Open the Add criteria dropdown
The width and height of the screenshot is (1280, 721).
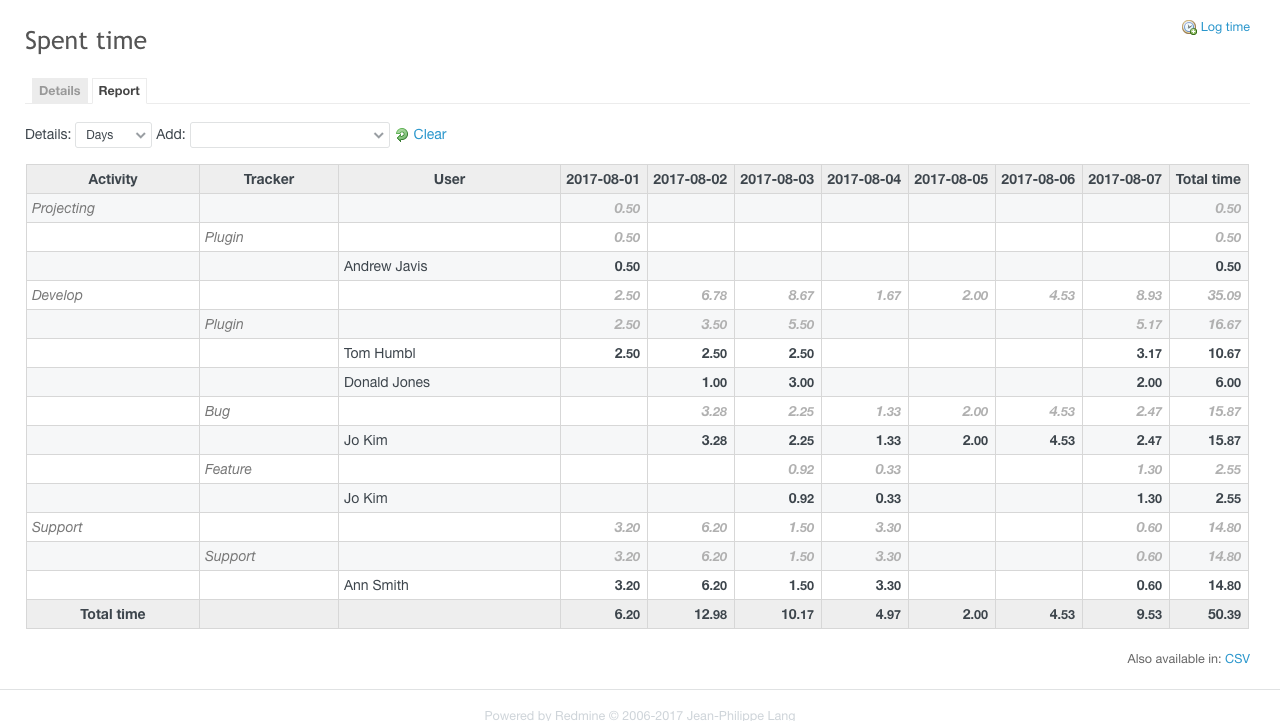click(x=289, y=134)
